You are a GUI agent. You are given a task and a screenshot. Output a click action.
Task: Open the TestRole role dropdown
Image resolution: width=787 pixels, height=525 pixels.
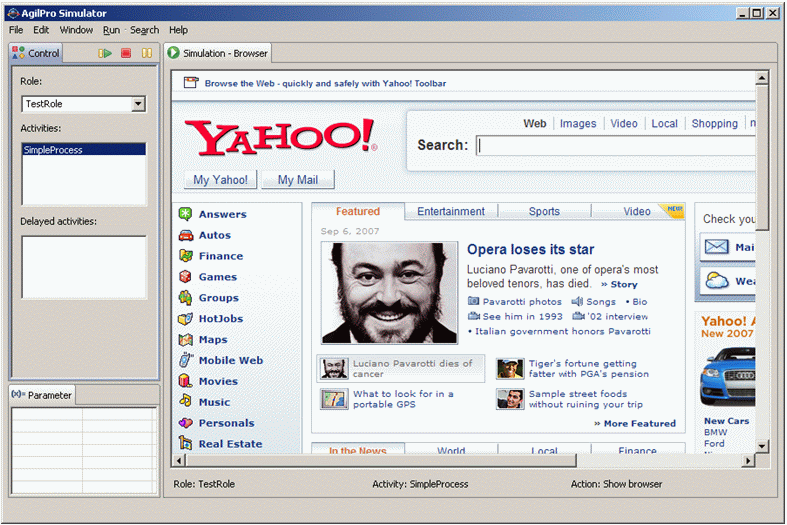138,104
